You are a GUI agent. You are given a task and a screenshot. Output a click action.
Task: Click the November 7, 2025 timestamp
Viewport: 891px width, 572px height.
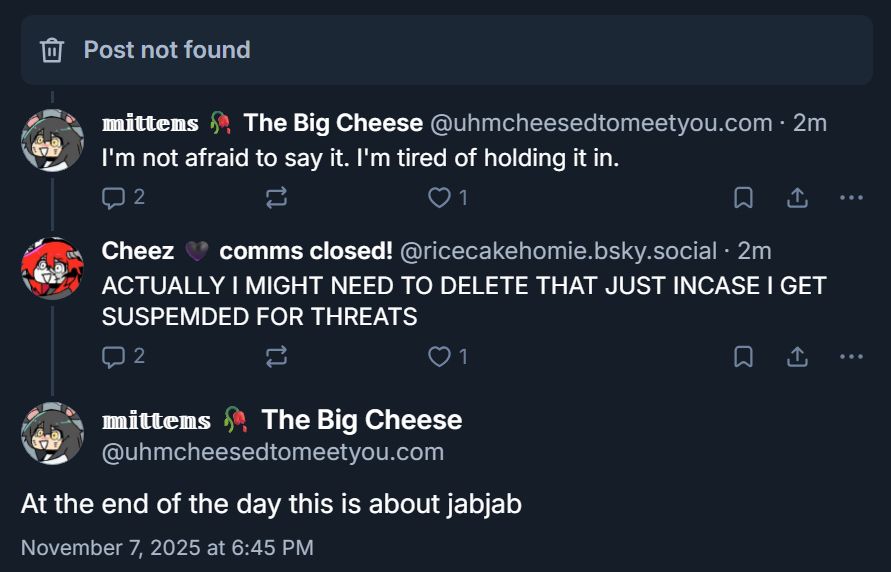coord(167,547)
